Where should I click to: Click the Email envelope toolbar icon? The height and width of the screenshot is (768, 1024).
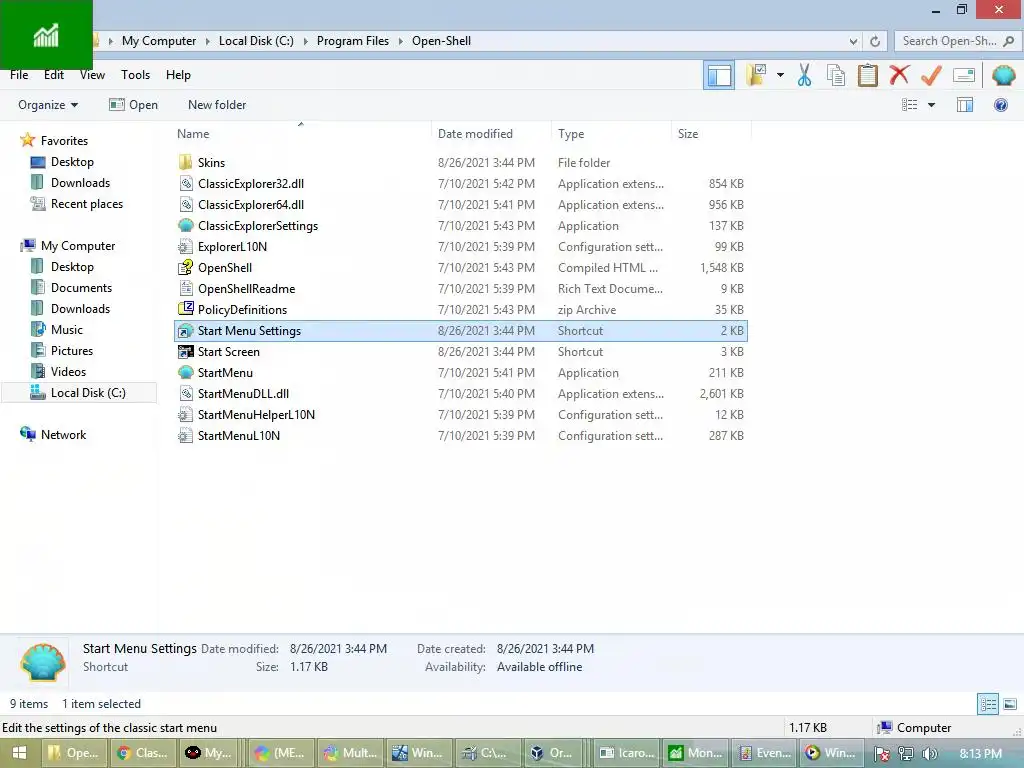tap(964, 75)
